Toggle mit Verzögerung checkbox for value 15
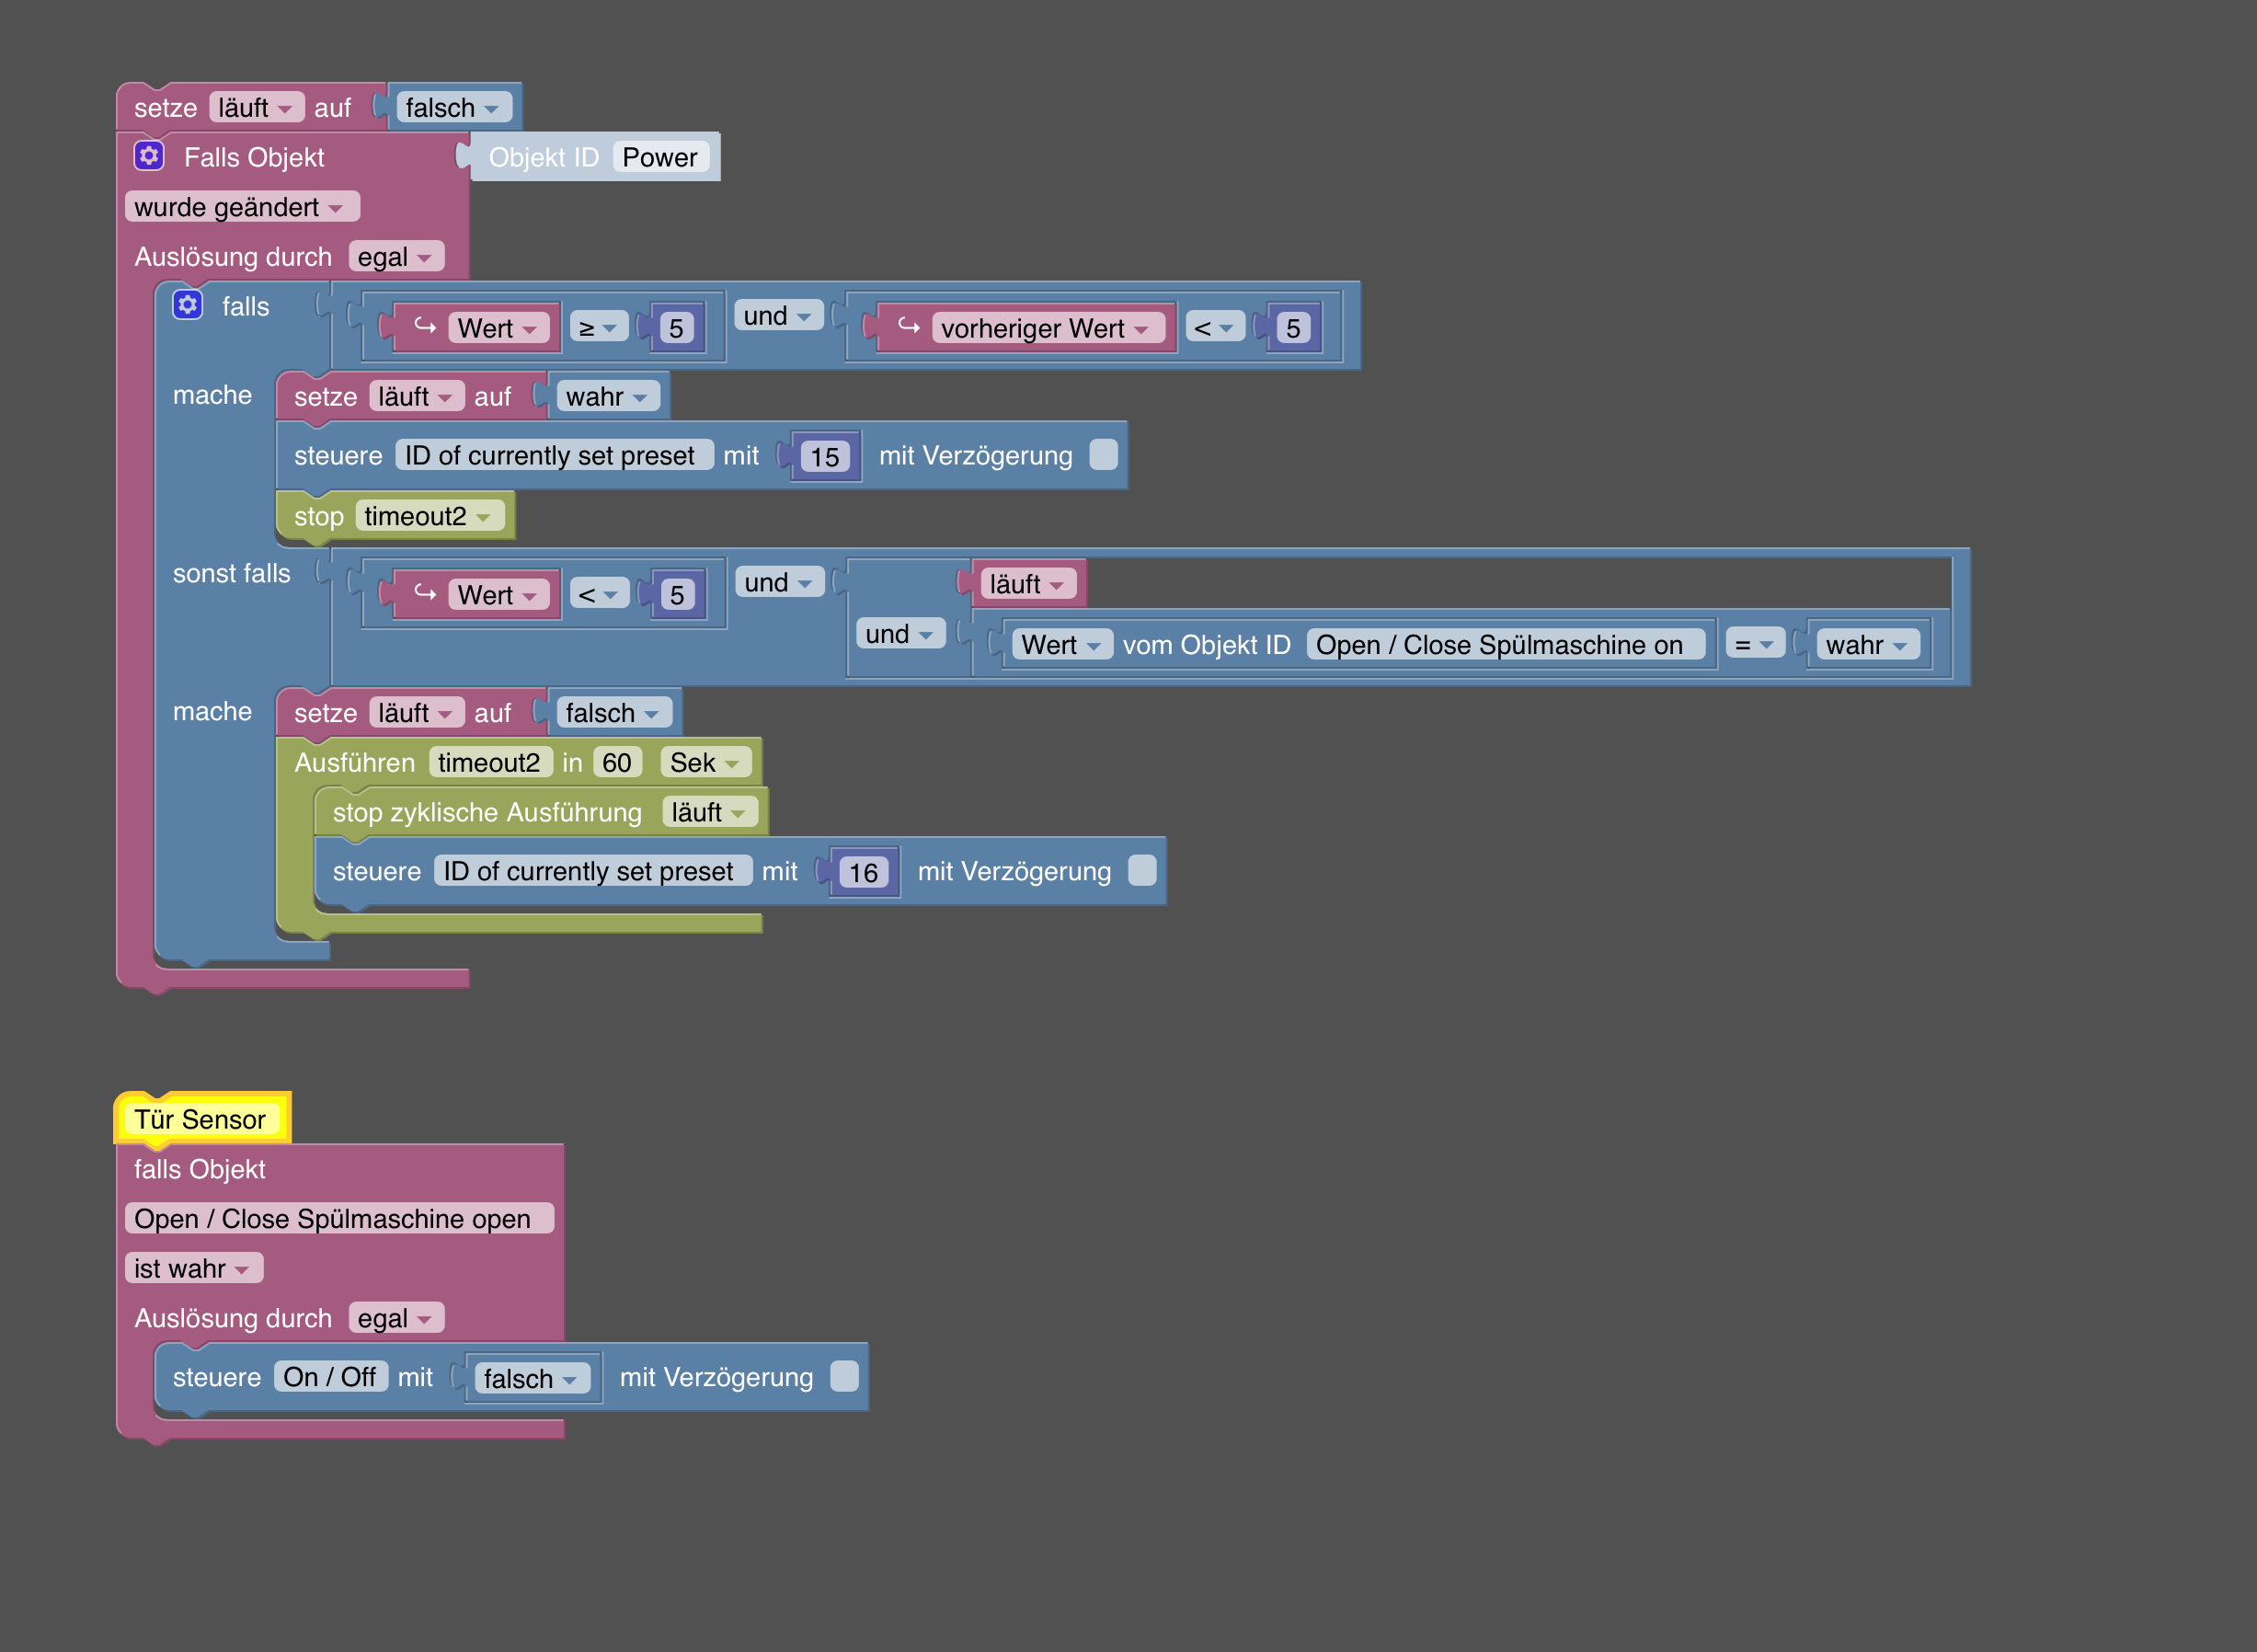The width and height of the screenshot is (2257, 1652). (x=1103, y=455)
